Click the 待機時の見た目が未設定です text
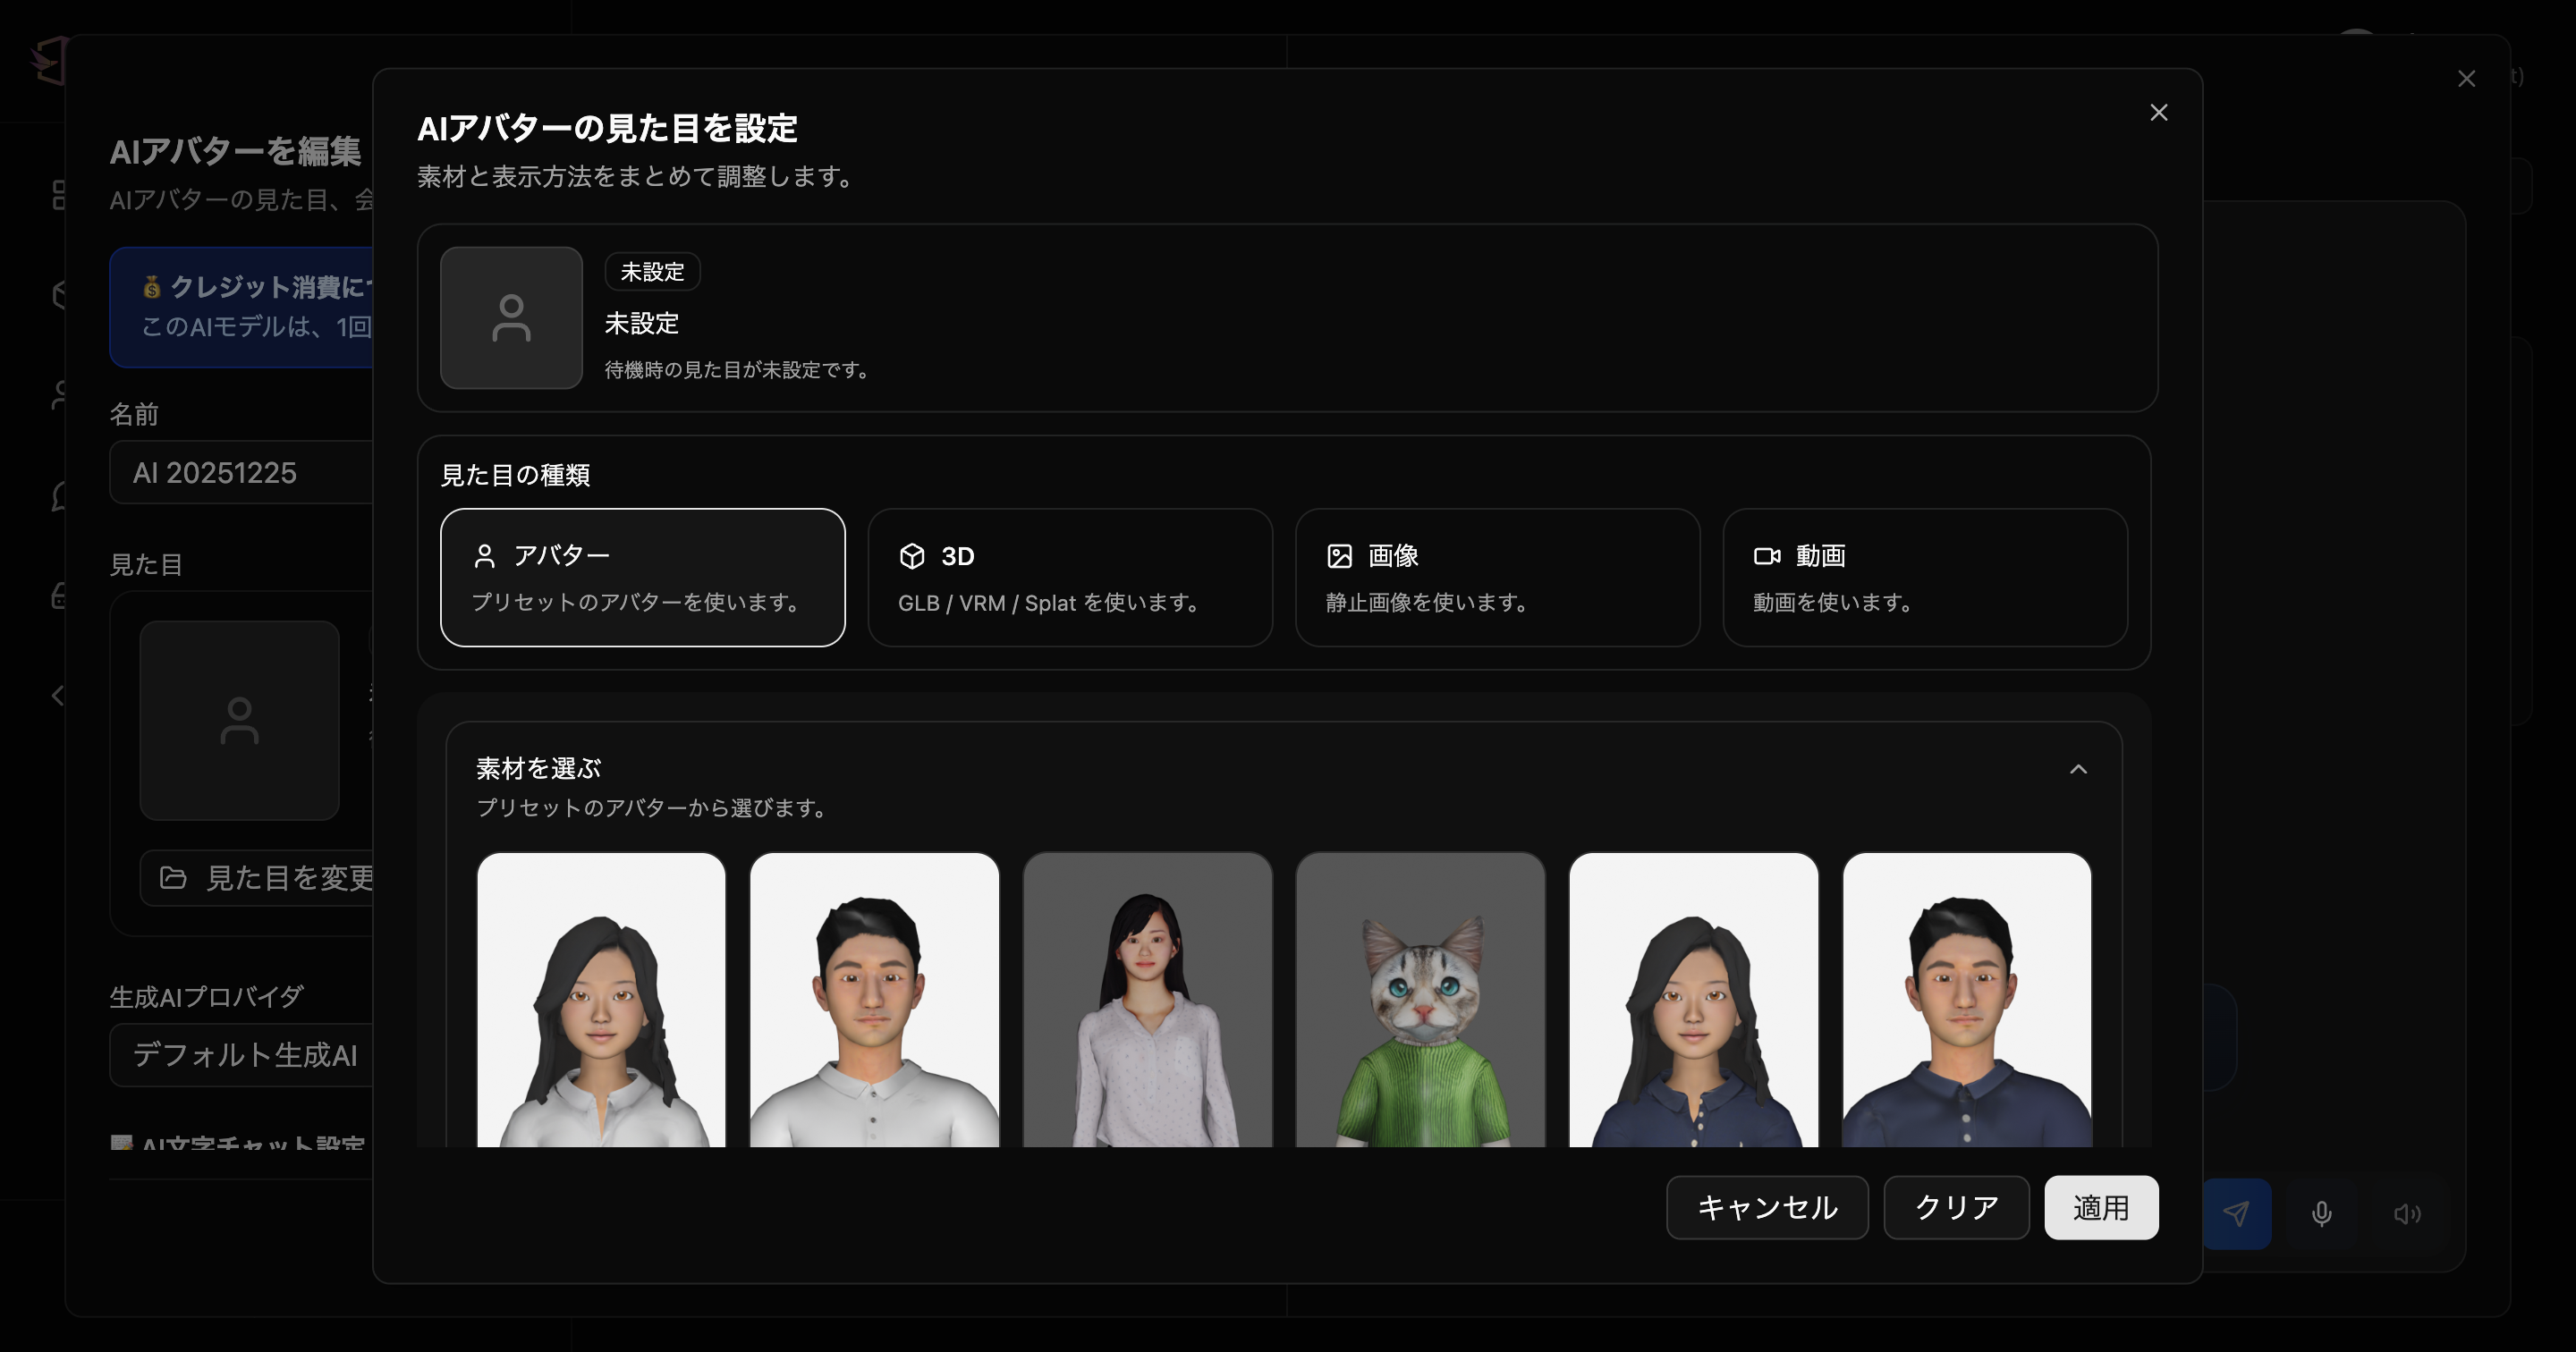 point(737,370)
